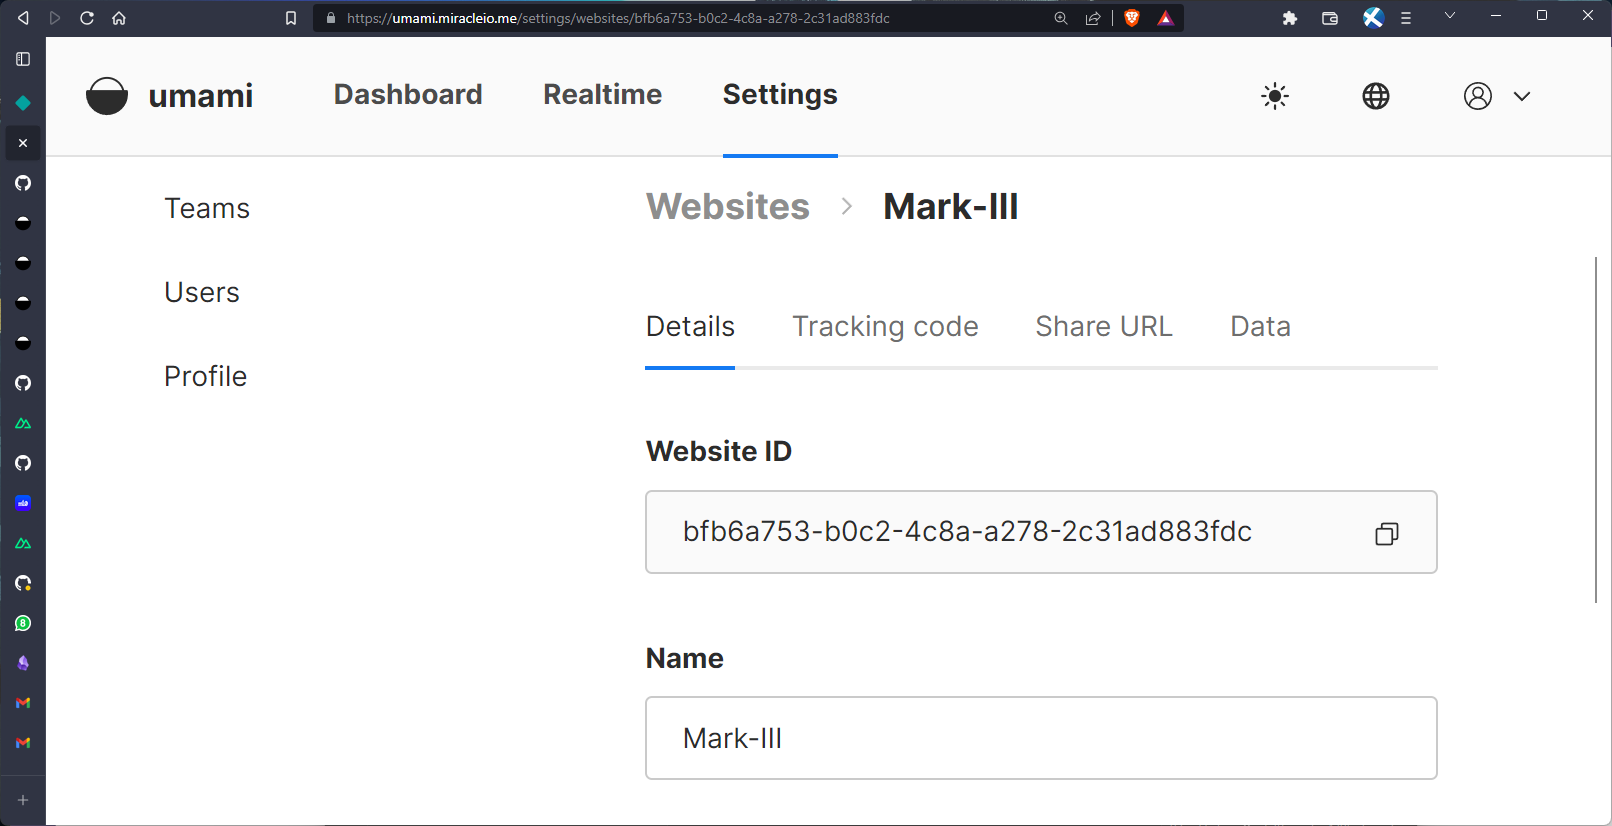1612x826 pixels.
Task: Switch to the Tracking code tab
Action: click(x=885, y=327)
